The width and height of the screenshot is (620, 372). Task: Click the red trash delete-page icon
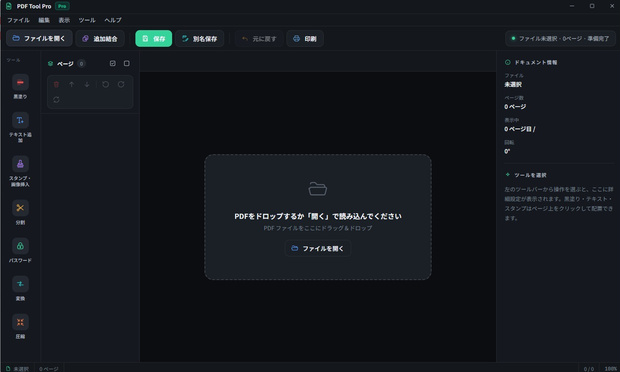click(x=56, y=85)
